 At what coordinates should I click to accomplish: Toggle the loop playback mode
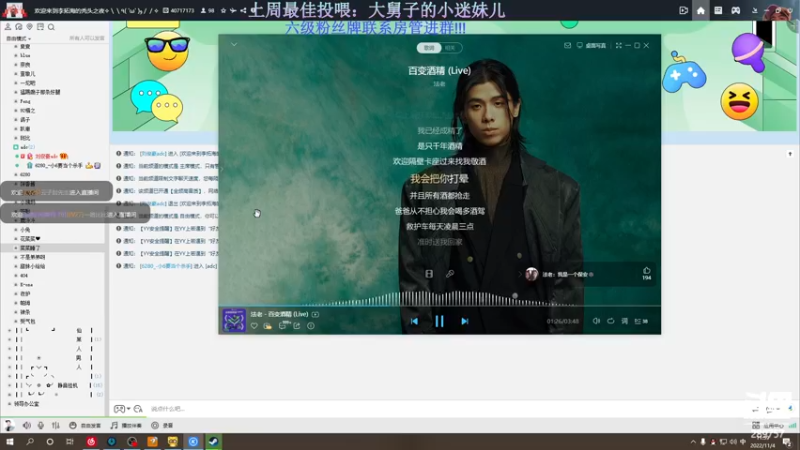pos(611,321)
